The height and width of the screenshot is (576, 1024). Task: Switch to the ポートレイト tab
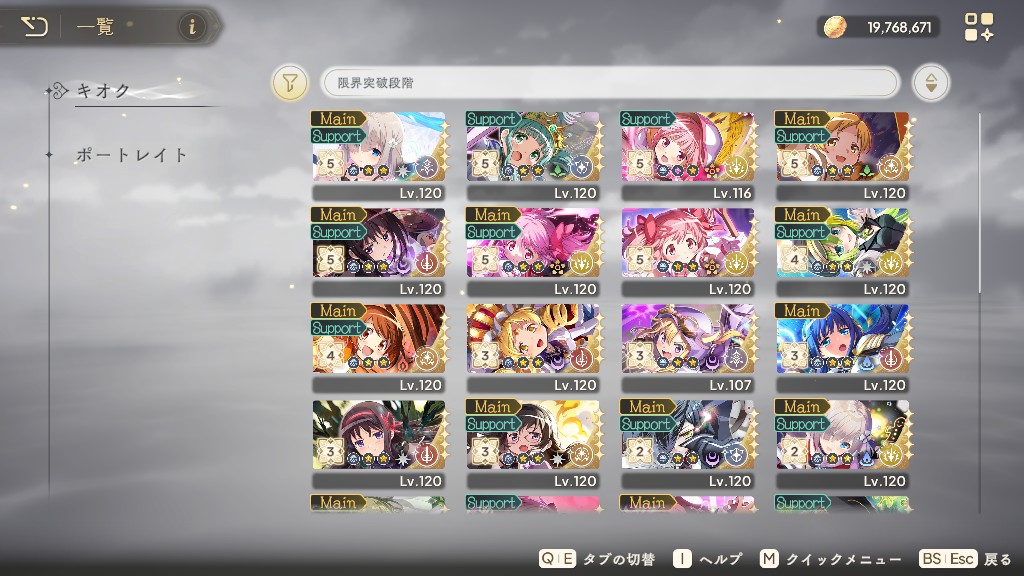[131, 155]
